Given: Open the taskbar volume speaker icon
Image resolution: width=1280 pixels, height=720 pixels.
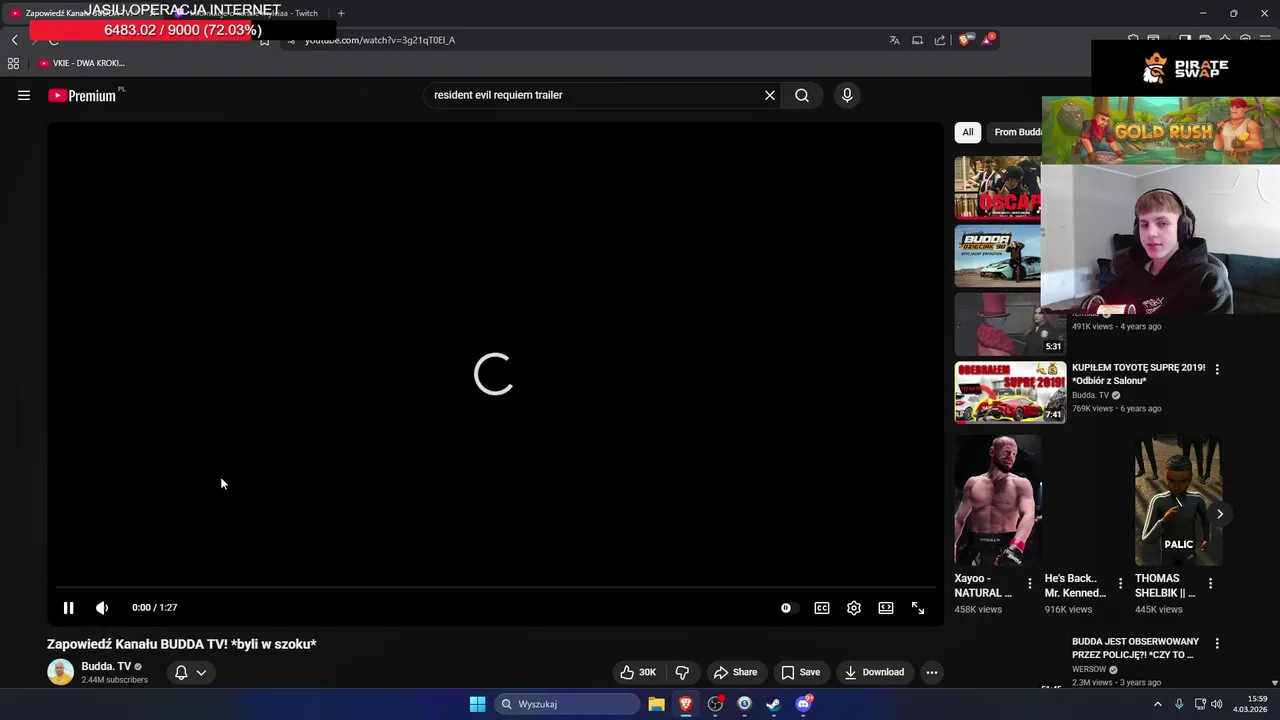Looking at the screenshot, I should pyautogui.click(x=1217, y=704).
